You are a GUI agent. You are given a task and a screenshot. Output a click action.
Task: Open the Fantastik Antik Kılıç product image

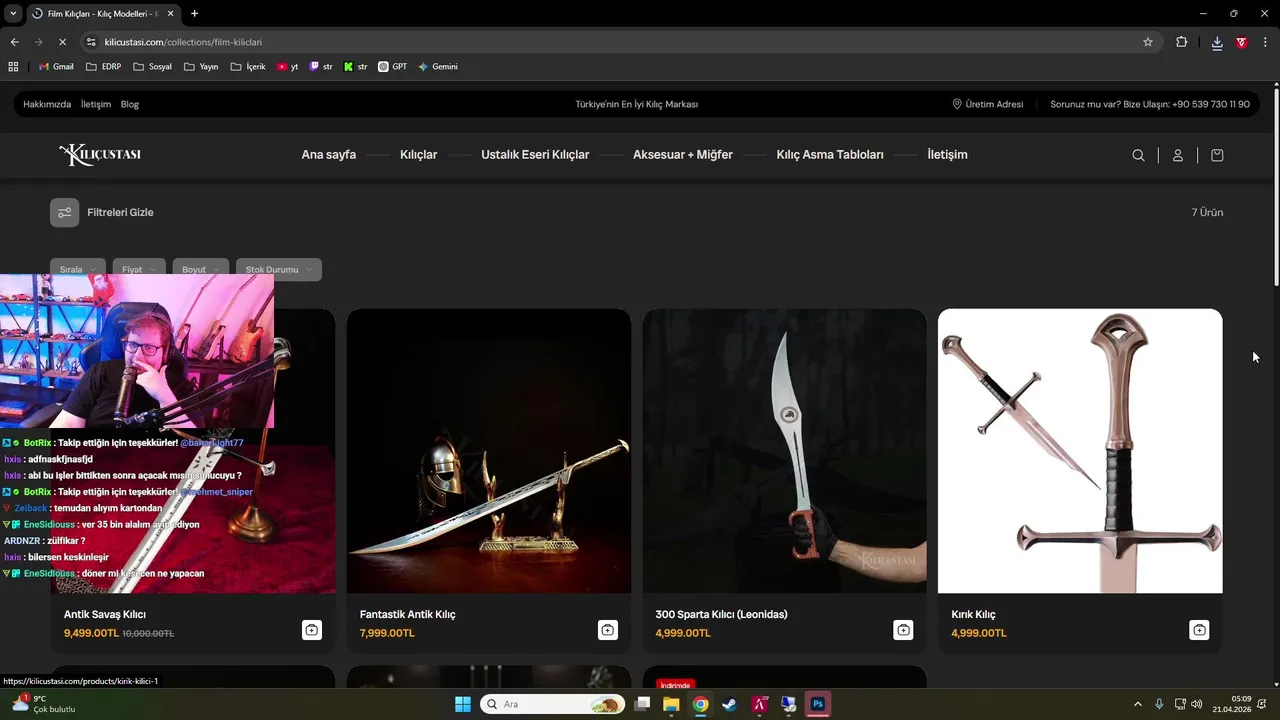(x=488, y=451)
